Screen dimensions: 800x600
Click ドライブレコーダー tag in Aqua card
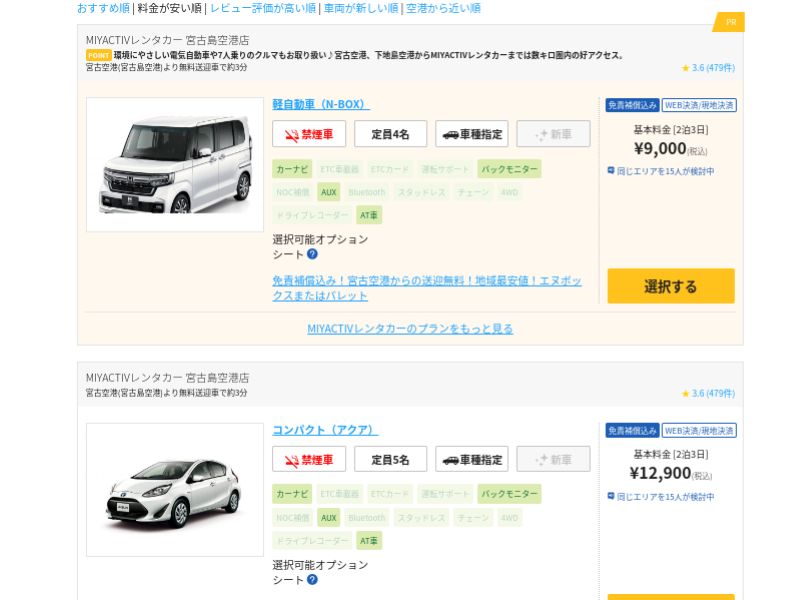tap(312, 541)
